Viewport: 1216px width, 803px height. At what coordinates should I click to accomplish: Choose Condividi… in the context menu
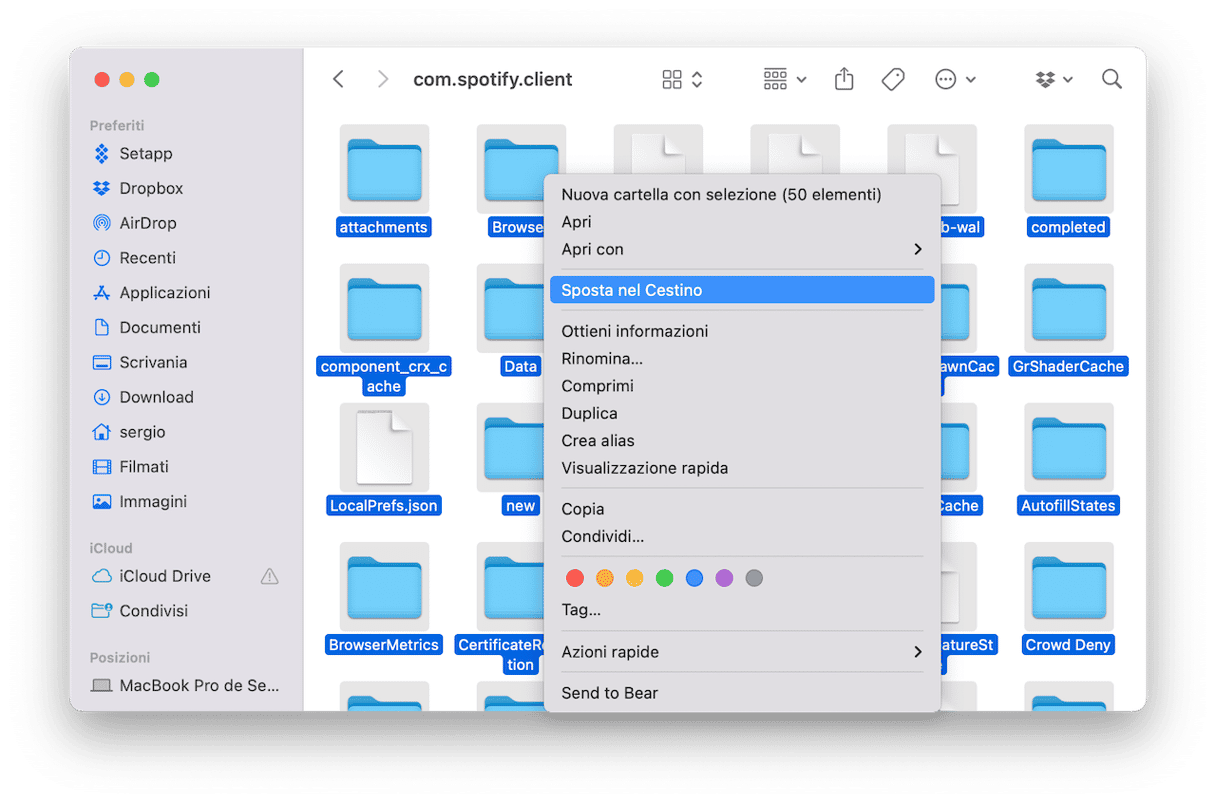[742, 536]
